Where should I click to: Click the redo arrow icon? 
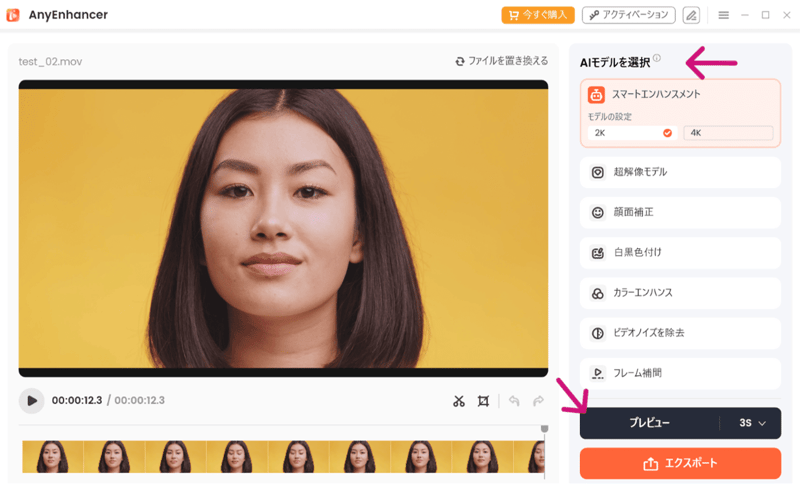(538, 401)
